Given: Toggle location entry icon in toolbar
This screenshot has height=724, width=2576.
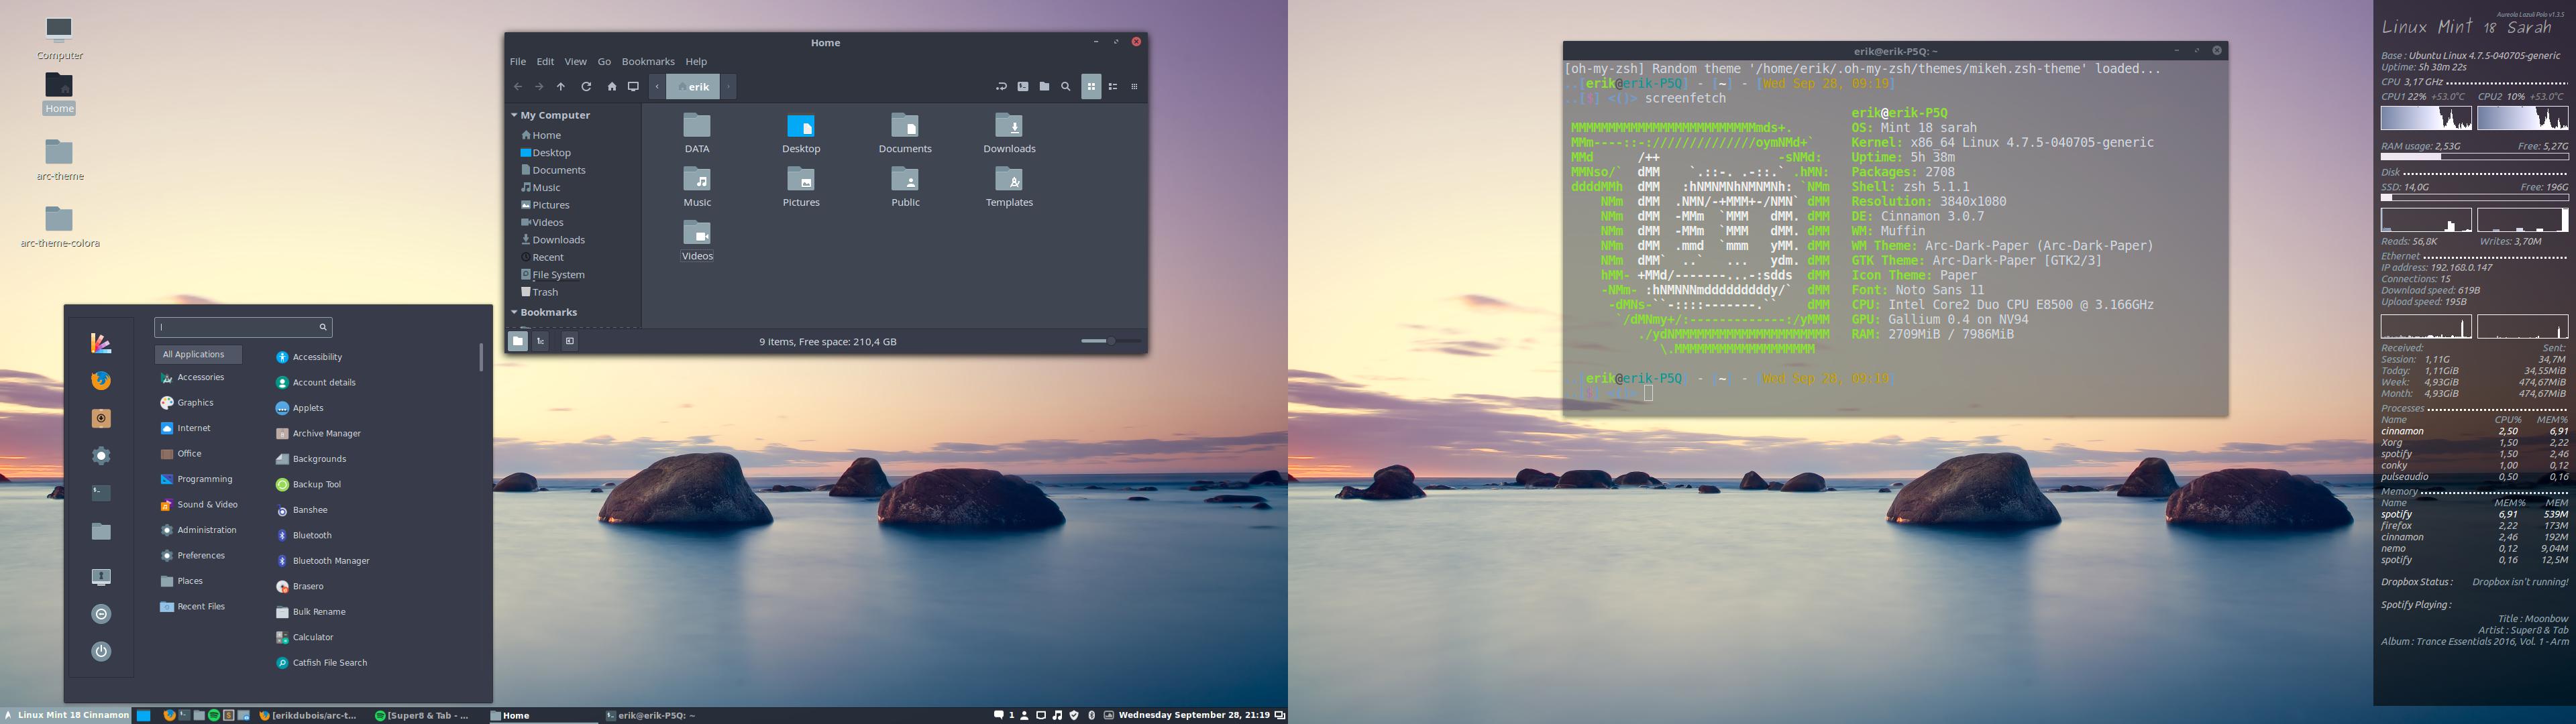Looking at the screenshot, I should point(1001,87).
